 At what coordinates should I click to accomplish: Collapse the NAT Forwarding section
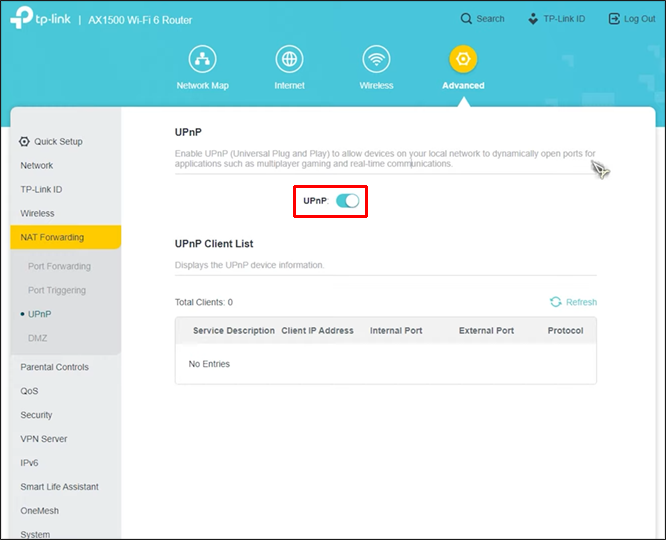[66, 237]
